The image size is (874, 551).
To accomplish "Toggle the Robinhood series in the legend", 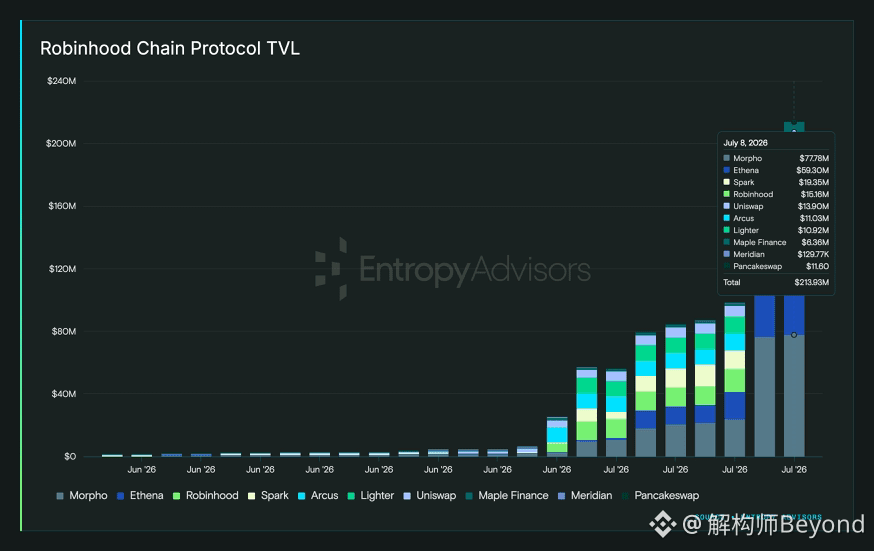I will 206,495.
